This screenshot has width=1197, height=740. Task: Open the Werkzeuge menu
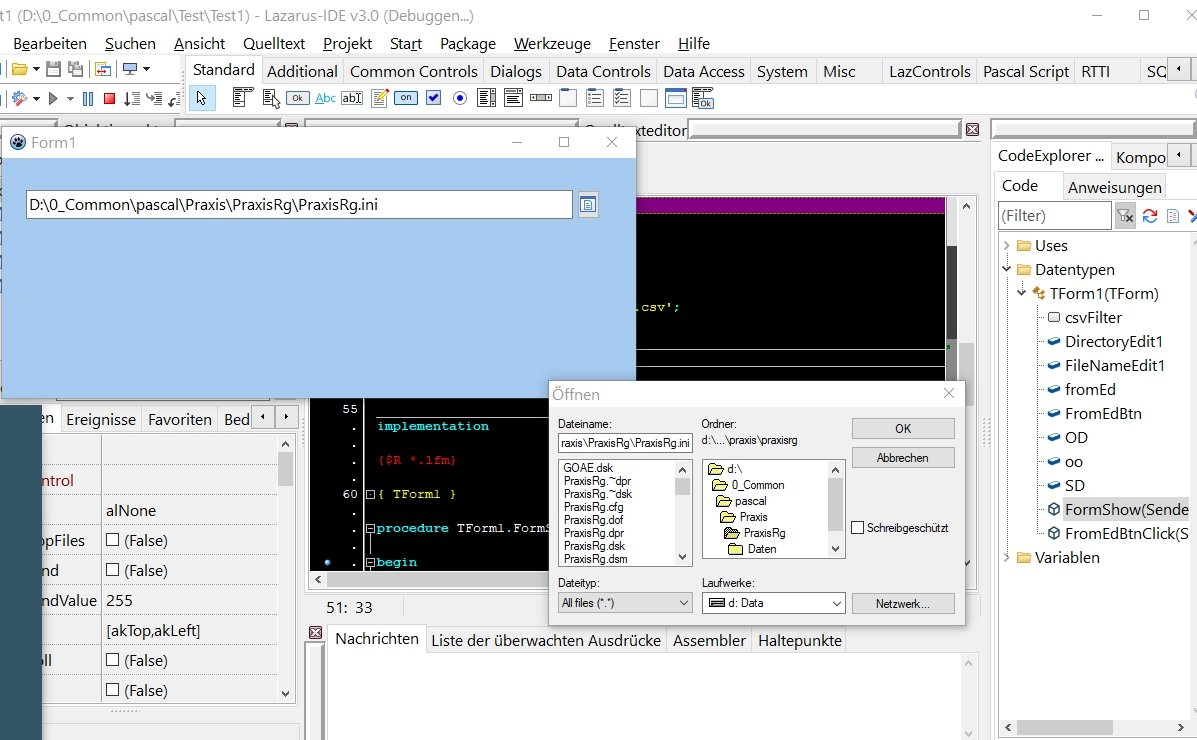pyautogui.click(x=552, y=44)
